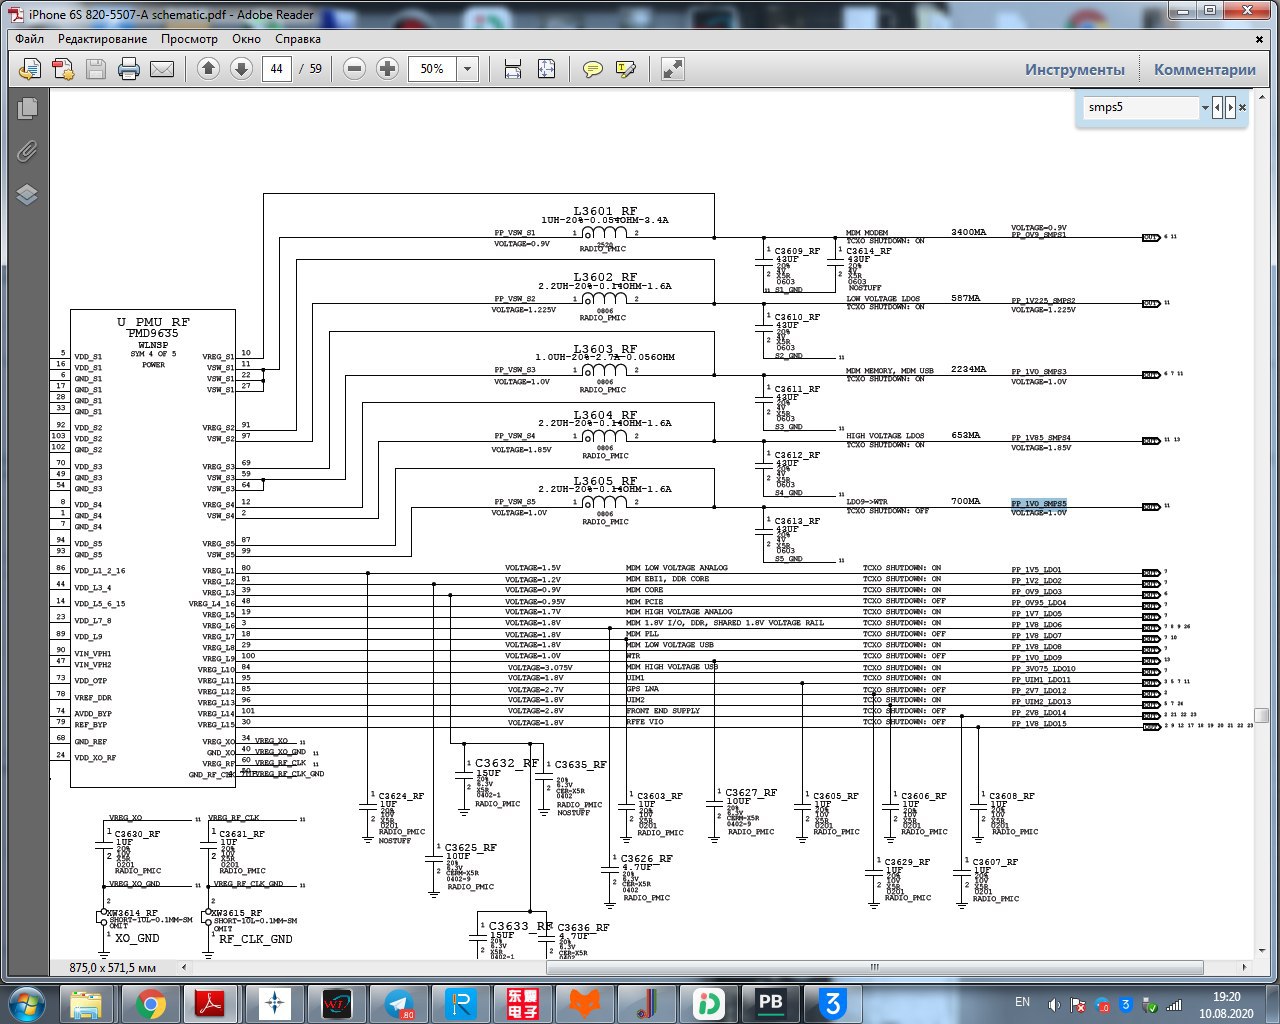Image resolution: width=1280 pixels, height=1024 pixels.
Task: Click the vertical scrollbar thumb
Action: click(x=1262, y=716)
